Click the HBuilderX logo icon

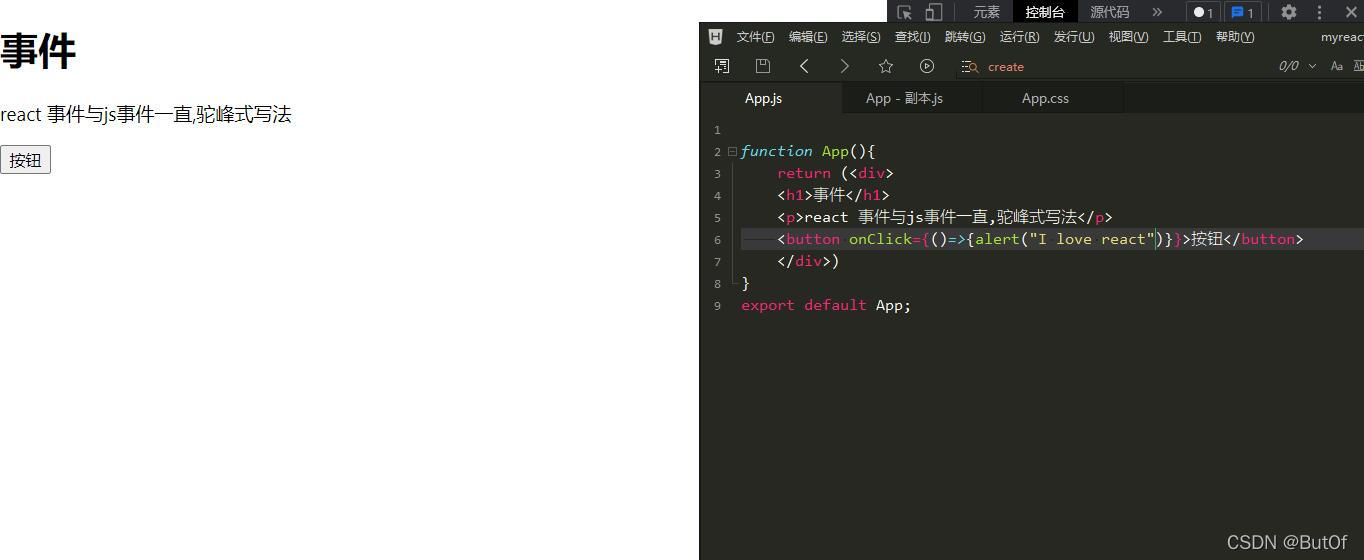coord(715,37)
